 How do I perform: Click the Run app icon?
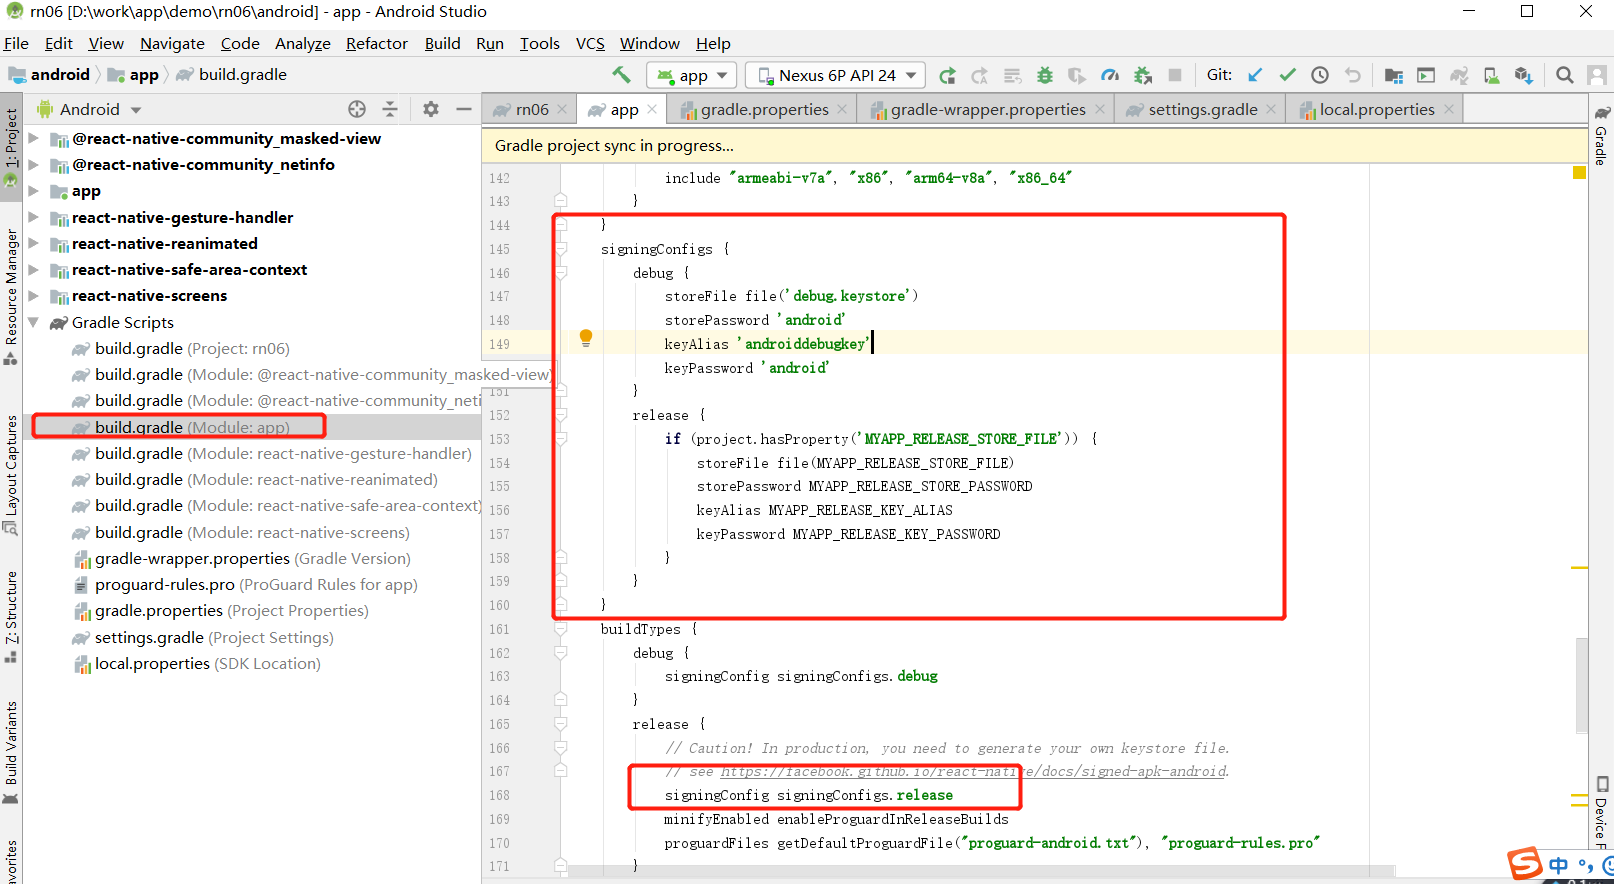click(x=948, y=75)
